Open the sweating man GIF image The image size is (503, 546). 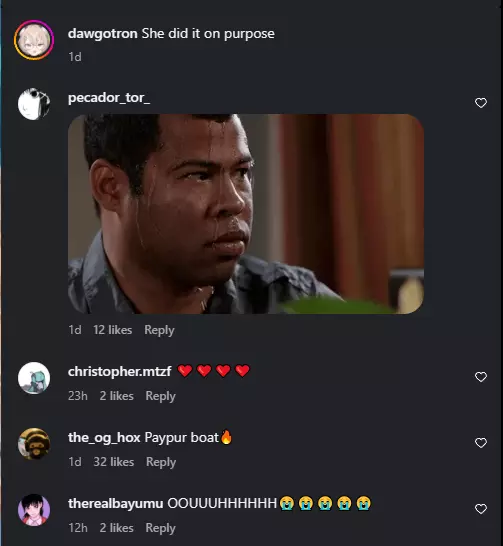[x=246, y=214]
